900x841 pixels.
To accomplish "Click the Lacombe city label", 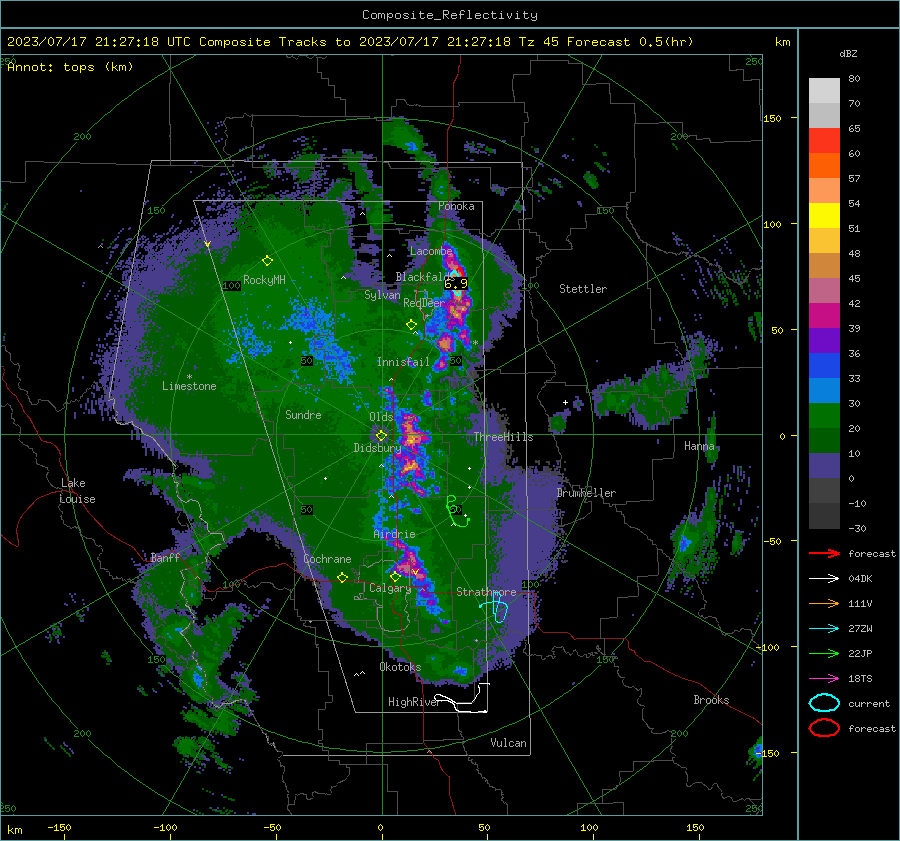I will [x=430, y=251].
